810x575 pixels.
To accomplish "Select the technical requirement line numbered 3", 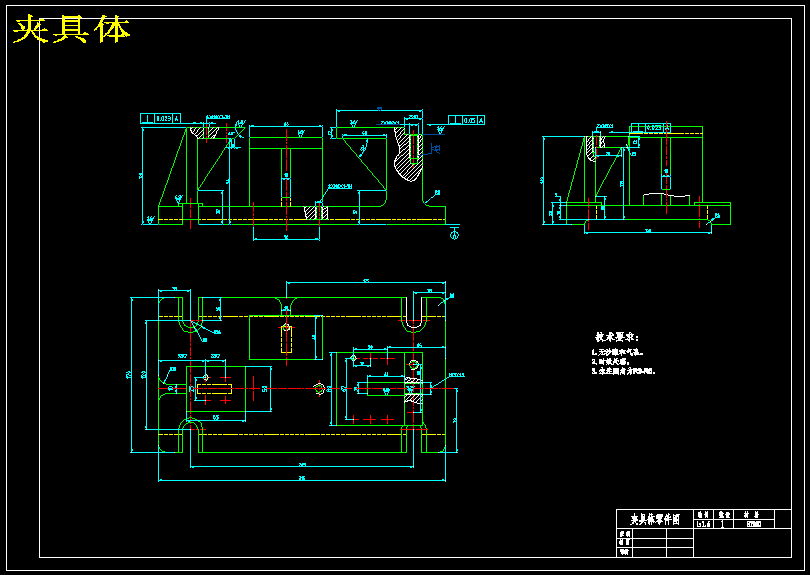I will coord(624,371).
